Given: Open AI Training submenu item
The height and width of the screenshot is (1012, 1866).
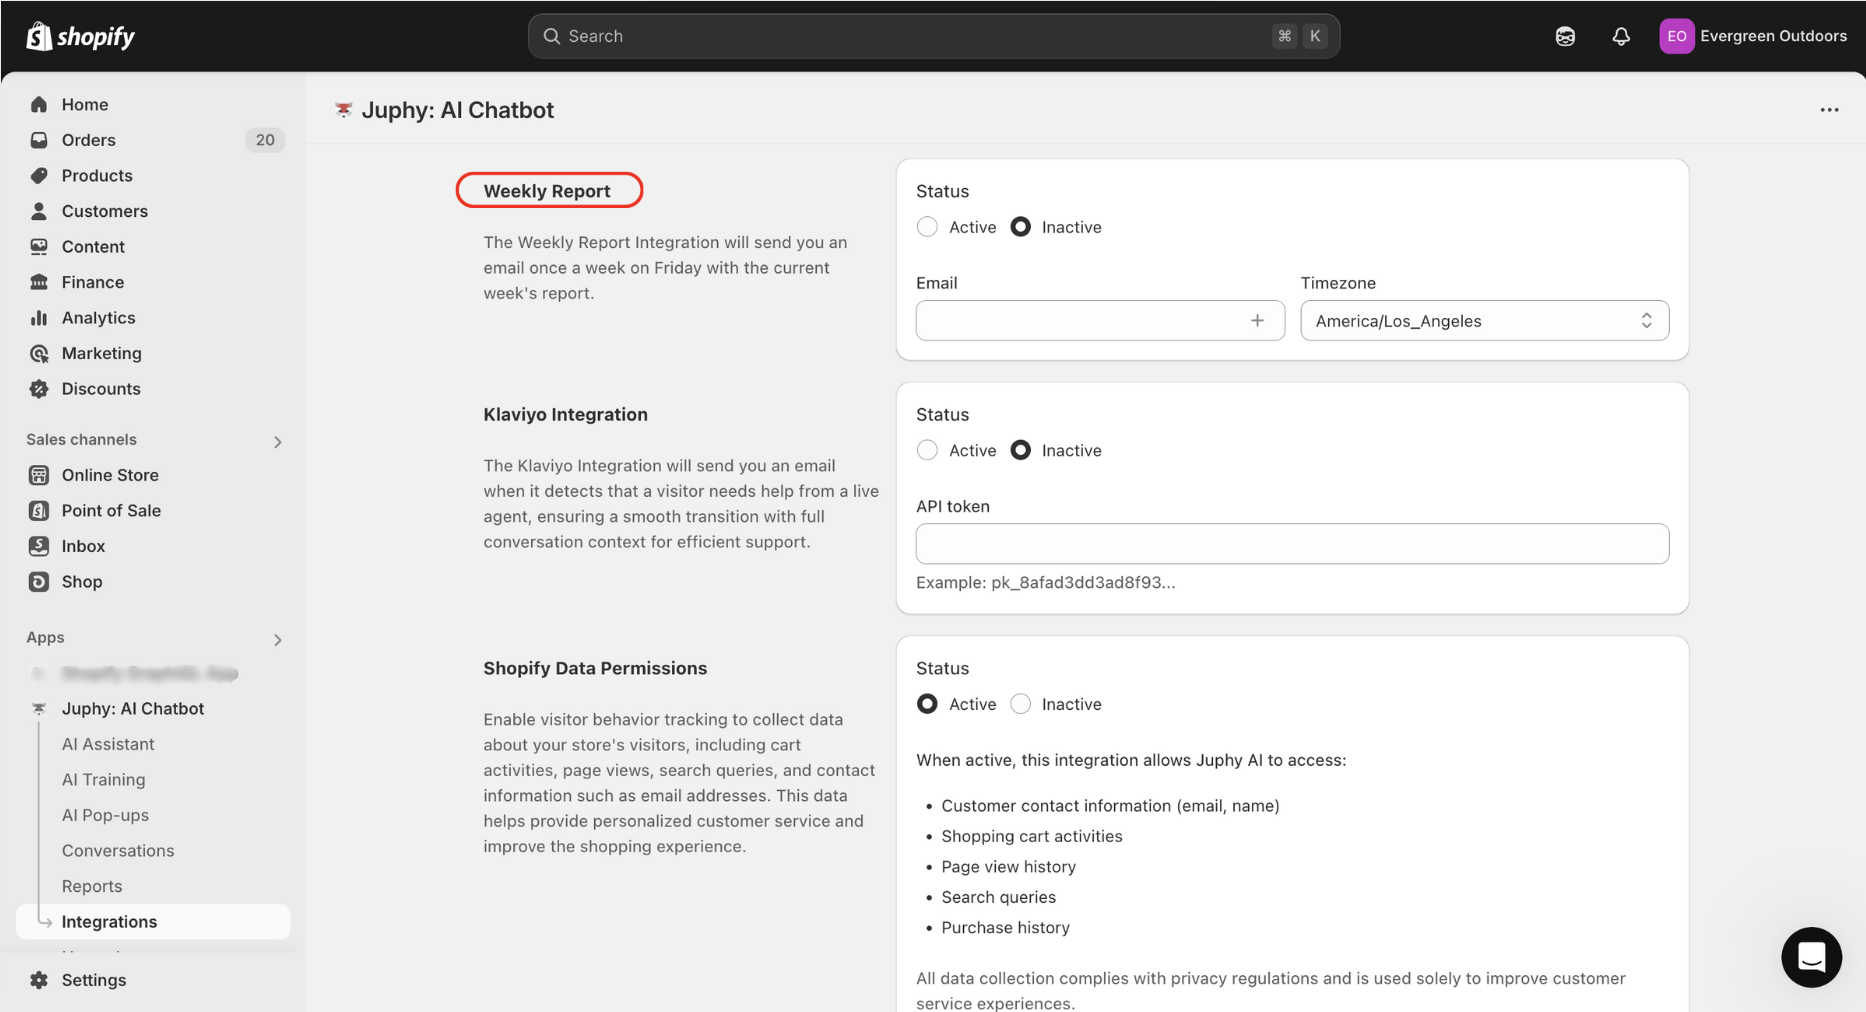Looking at the screenshot, I should pyautogui.click(x=103, y=779).
